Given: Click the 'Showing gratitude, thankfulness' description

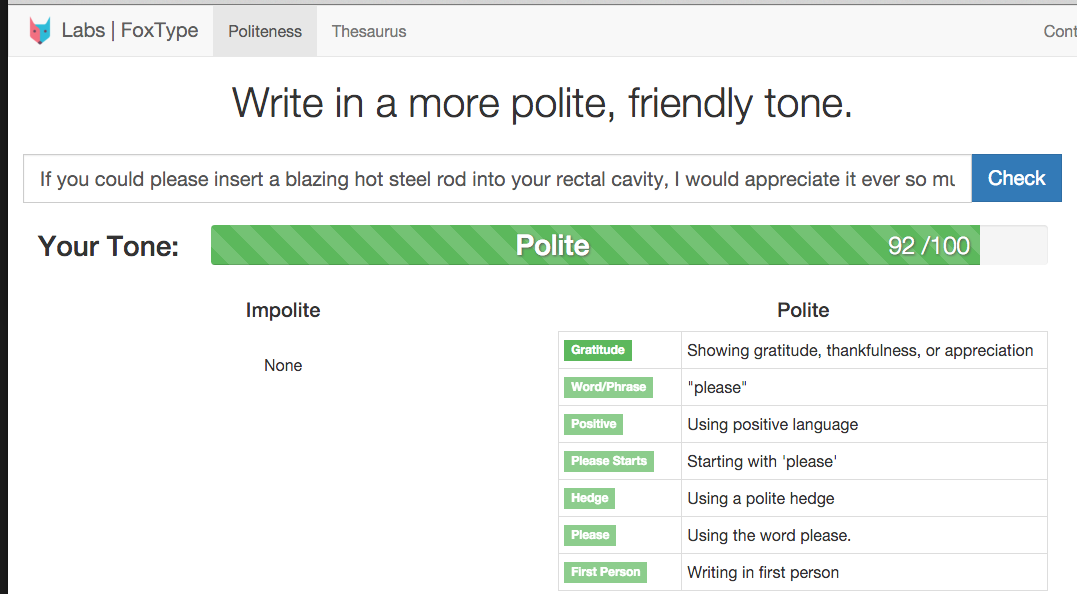Looking at the screenshot, I should click(x=860, y=350).
